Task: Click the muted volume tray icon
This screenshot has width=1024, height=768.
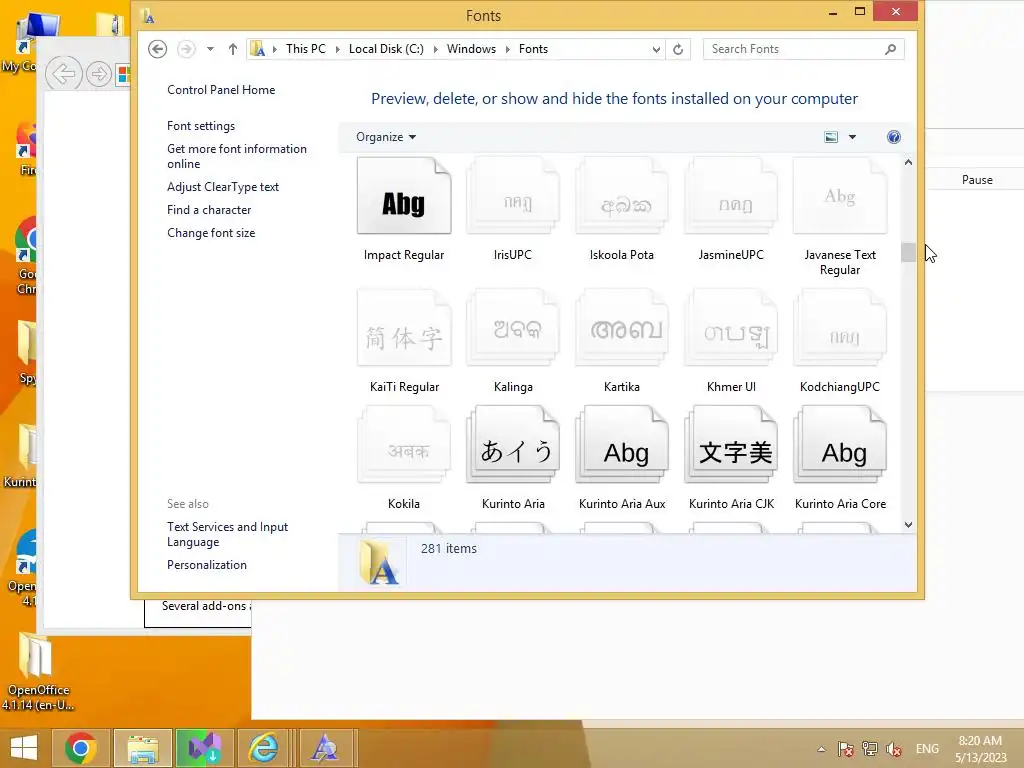Action: click(893, 749)
